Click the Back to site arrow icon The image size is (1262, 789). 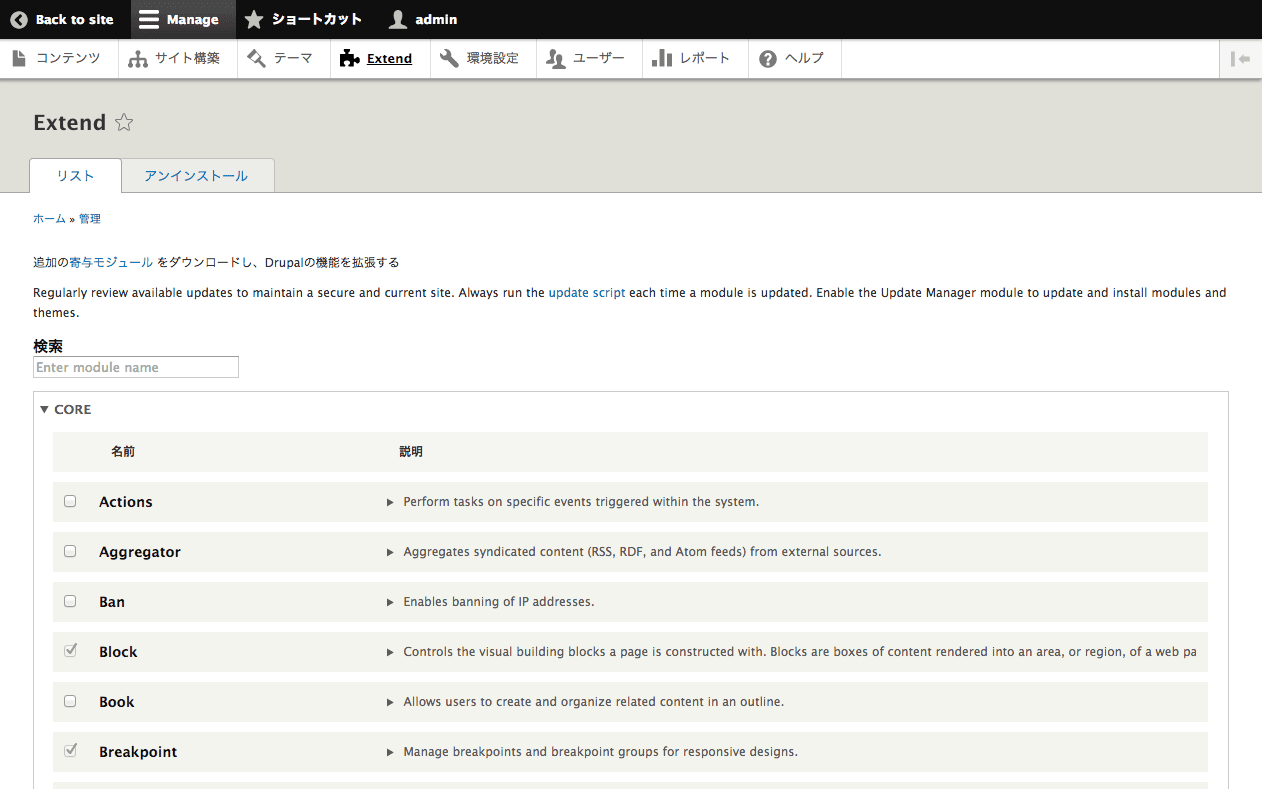[19, 19]
